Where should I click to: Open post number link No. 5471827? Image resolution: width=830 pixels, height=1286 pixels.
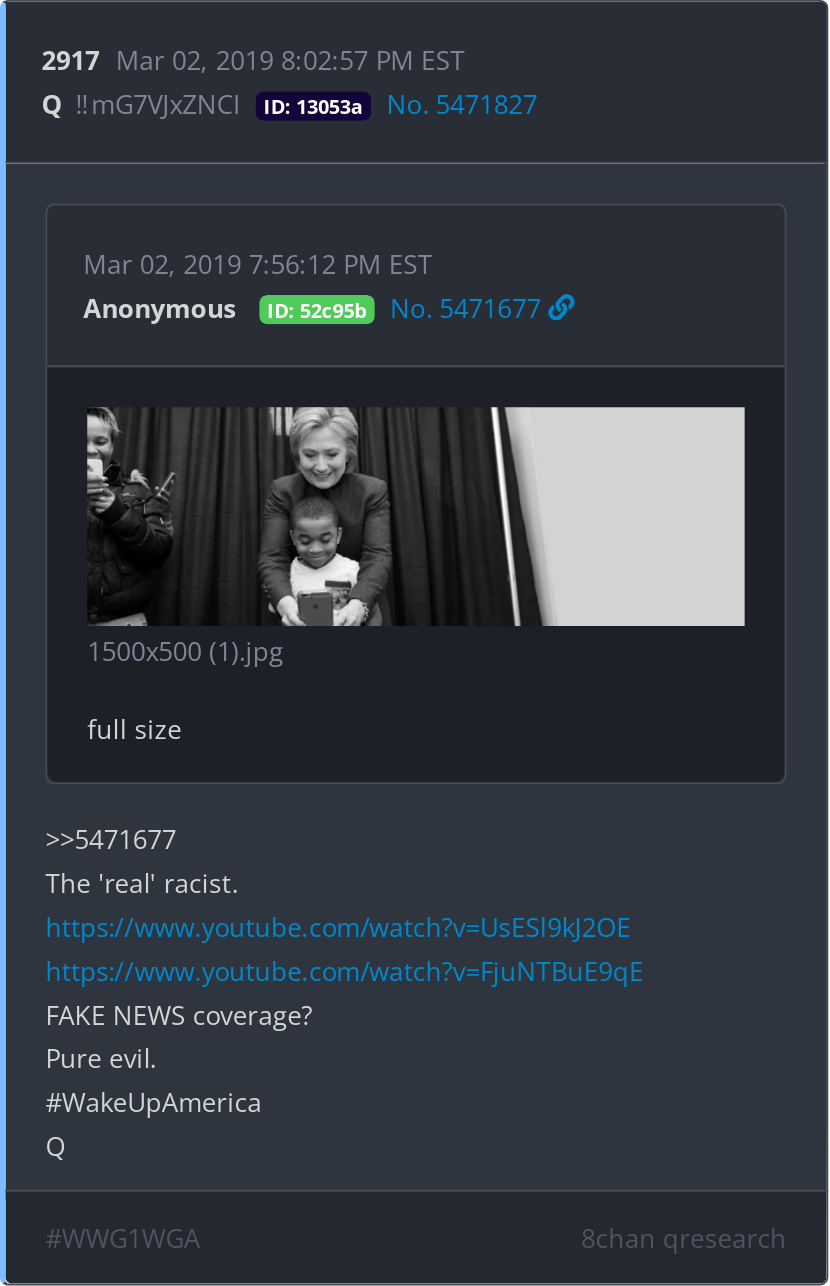(x=462, y=105)
